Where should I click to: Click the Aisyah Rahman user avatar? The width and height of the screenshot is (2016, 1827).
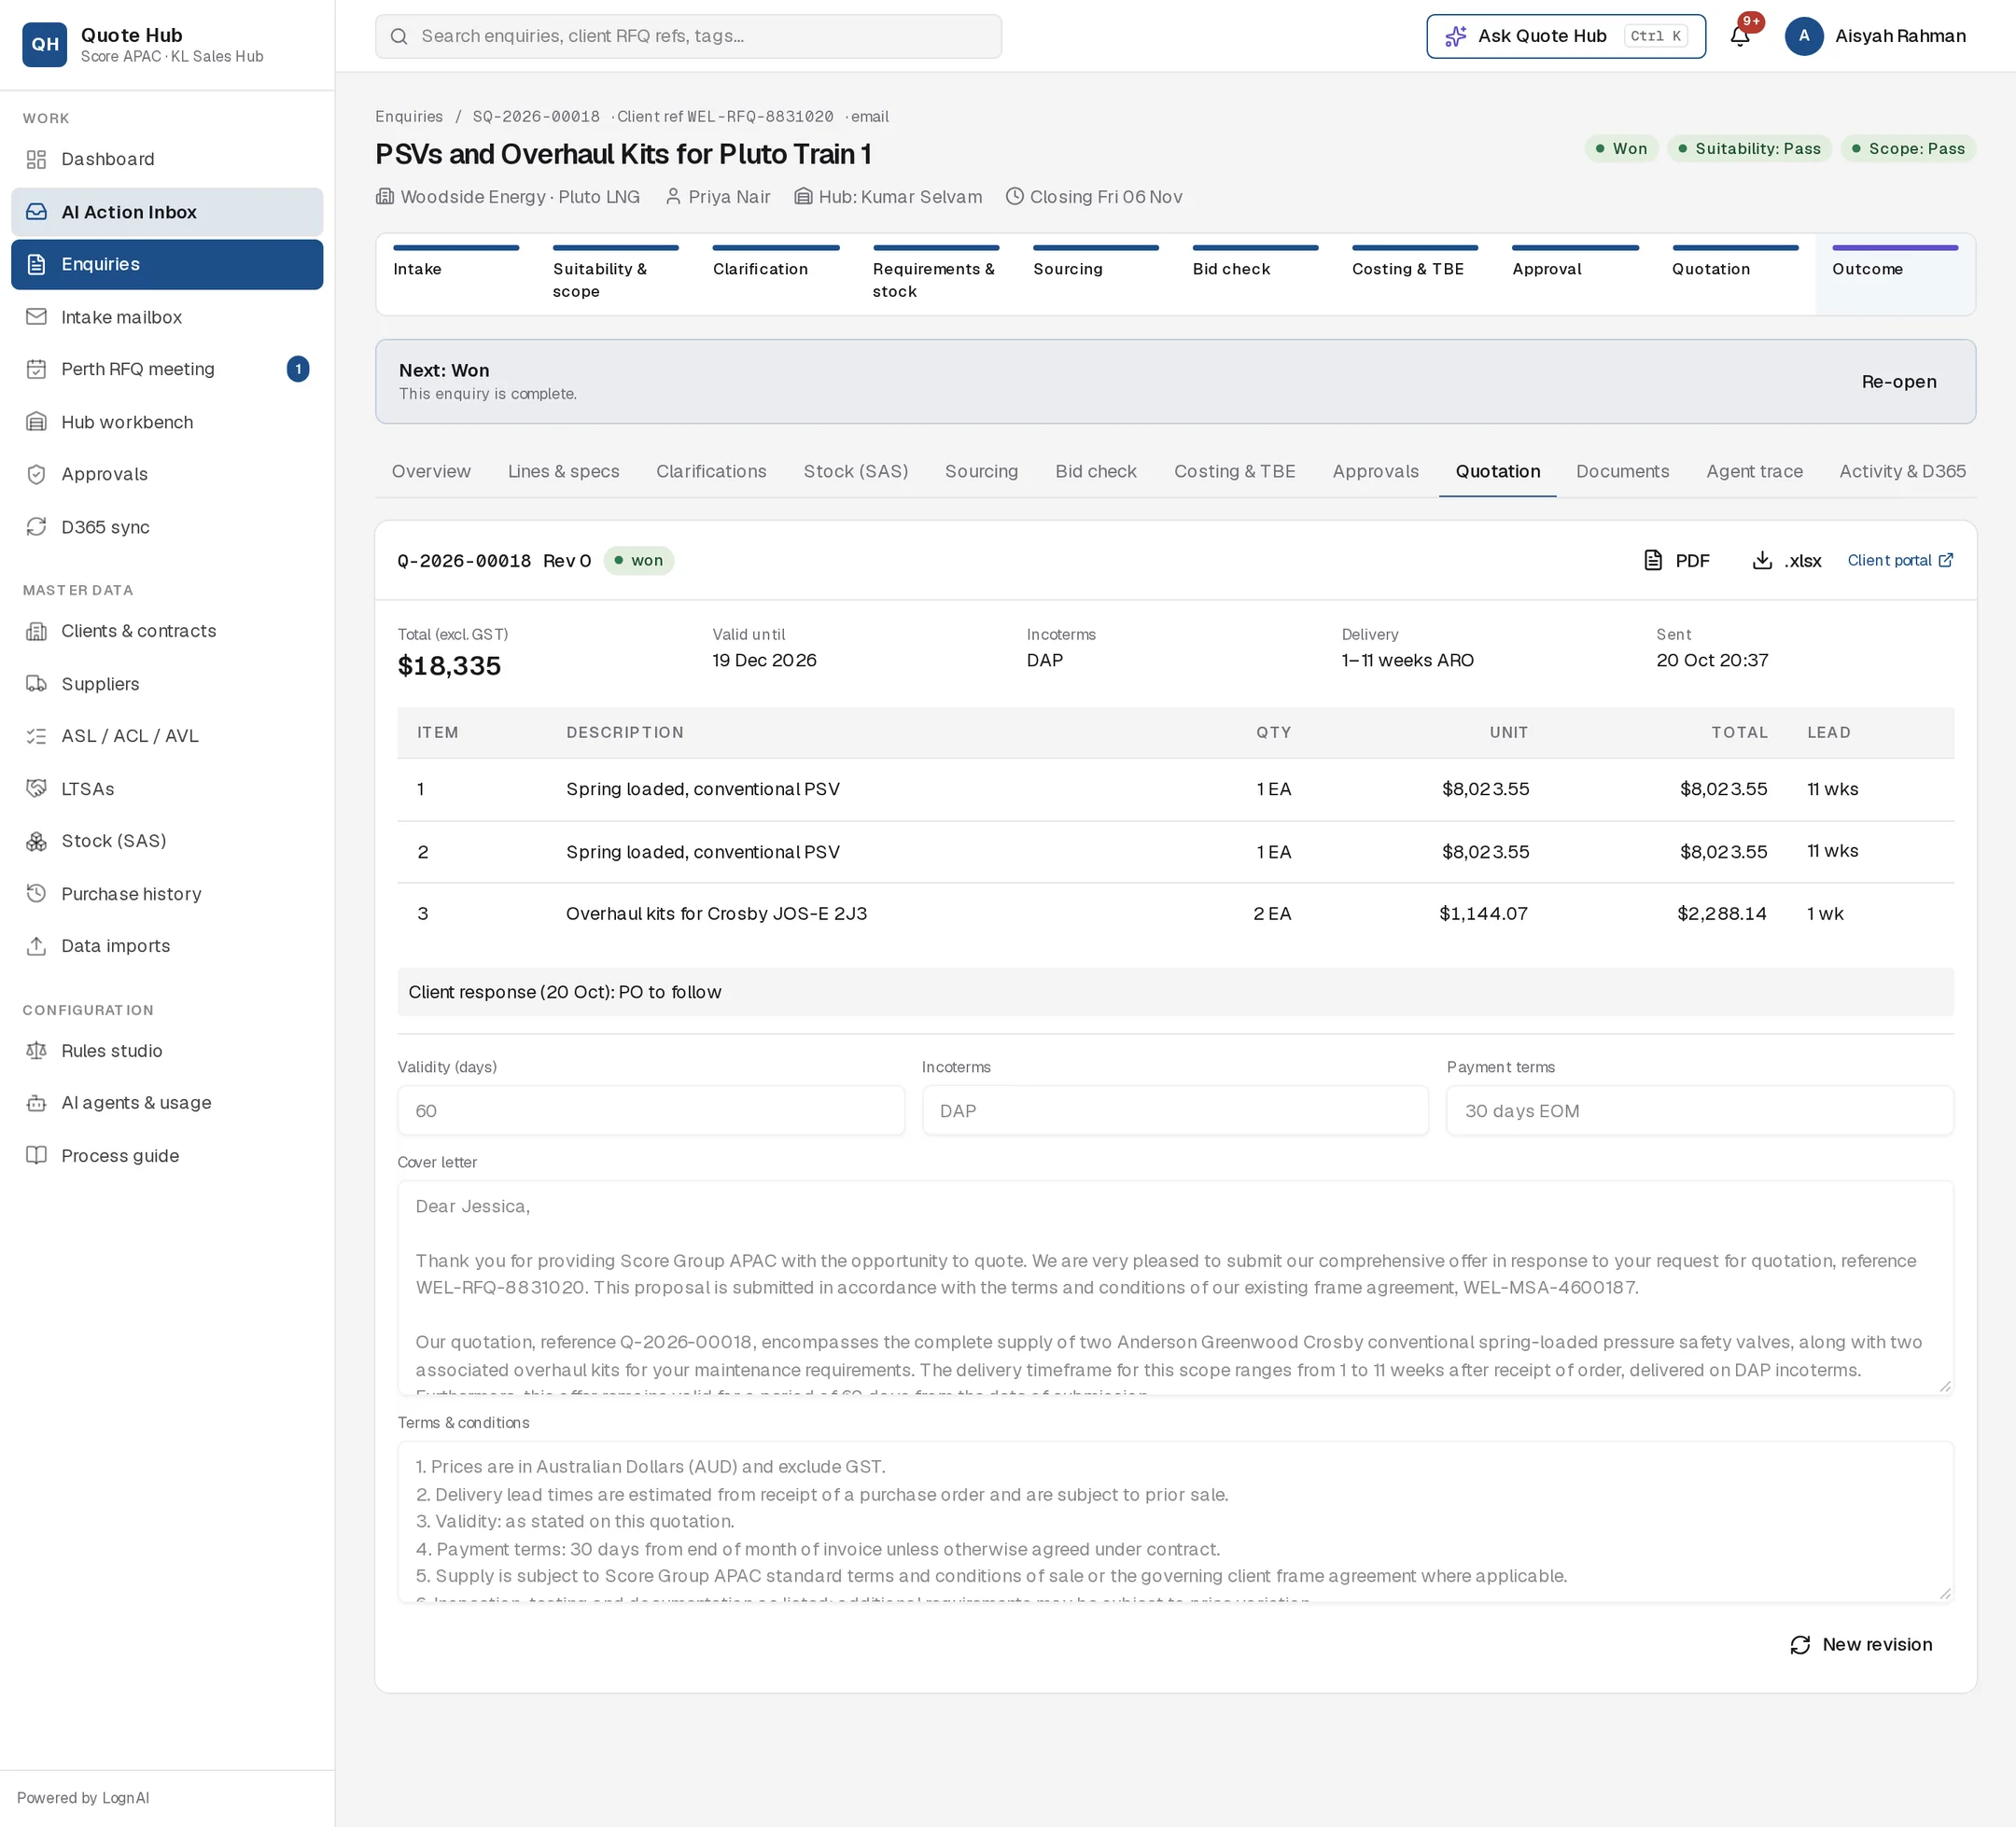[x=1804, y=36]
